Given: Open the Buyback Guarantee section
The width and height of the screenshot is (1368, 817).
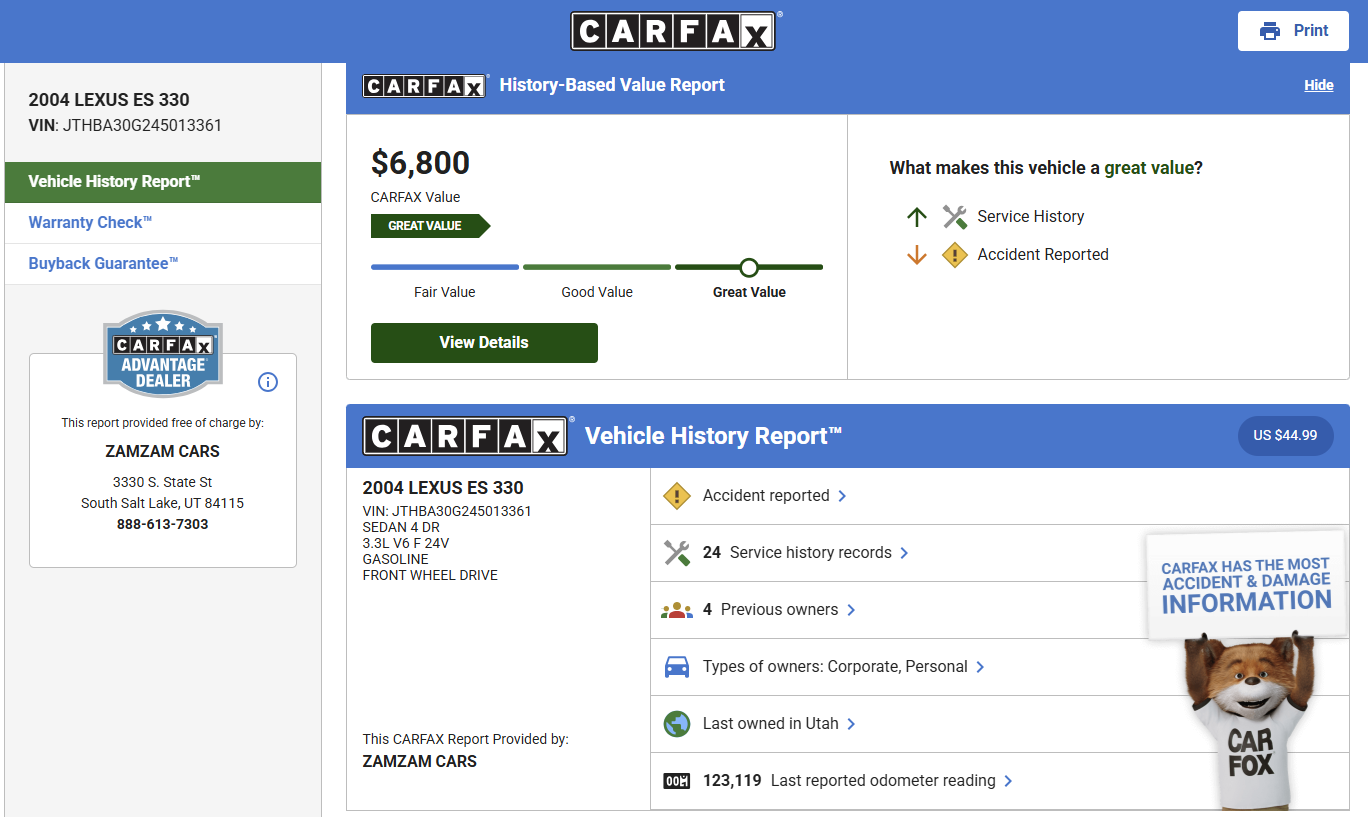Looking at the screenshot, I should click(x=103, y=264).
